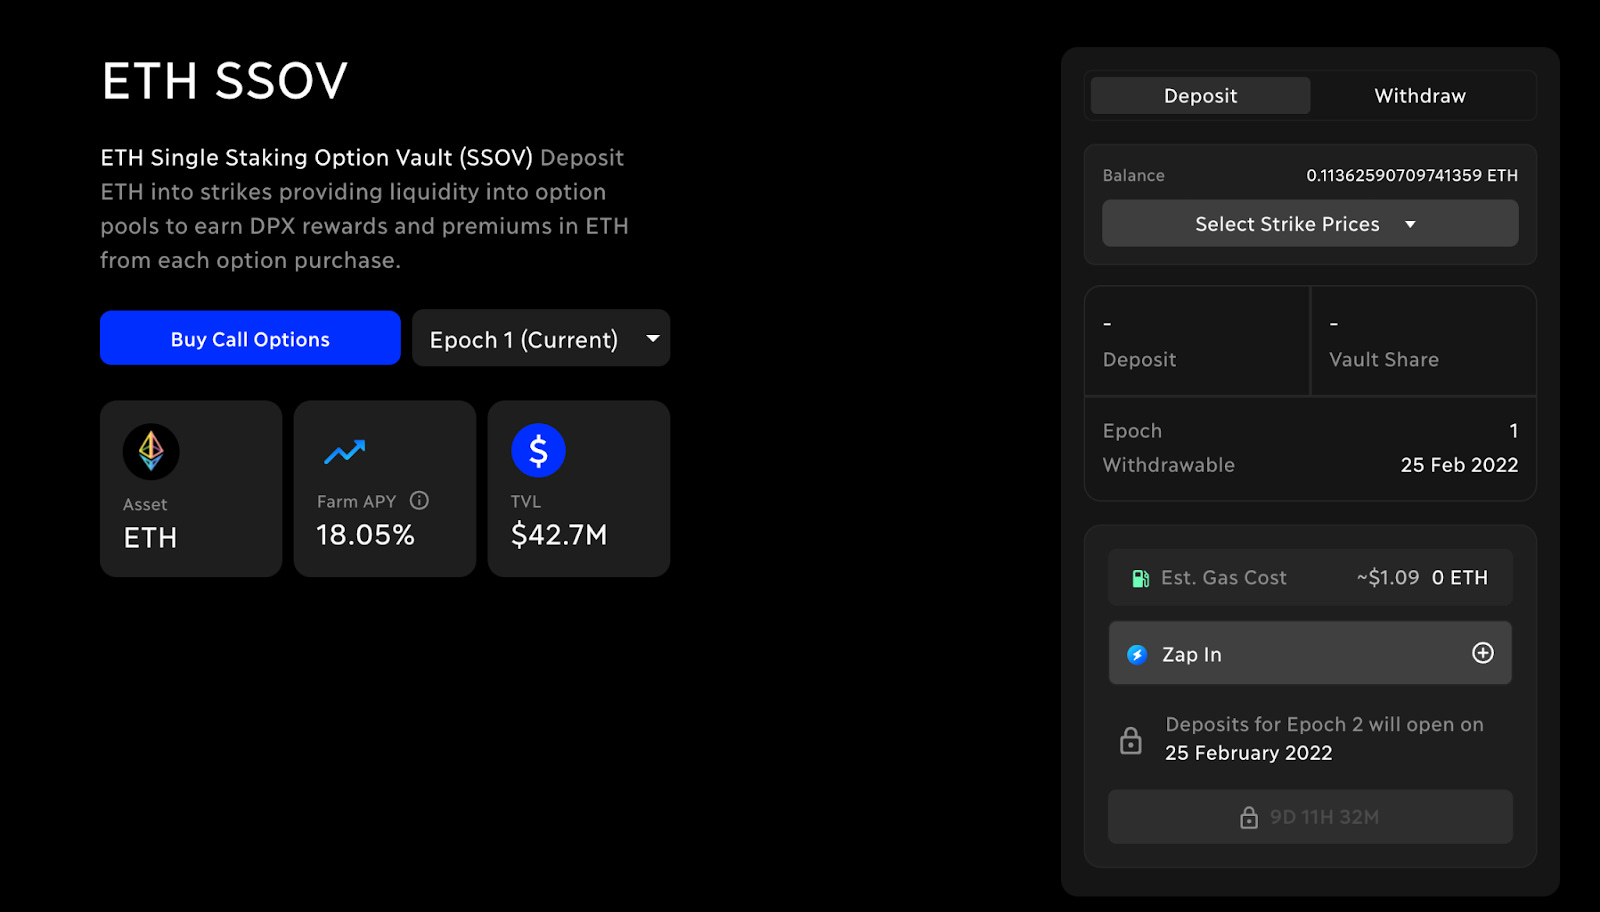Viewport: 1600px width, 912px height.
Task: Click the ETH asset name text
Action: 150,538
